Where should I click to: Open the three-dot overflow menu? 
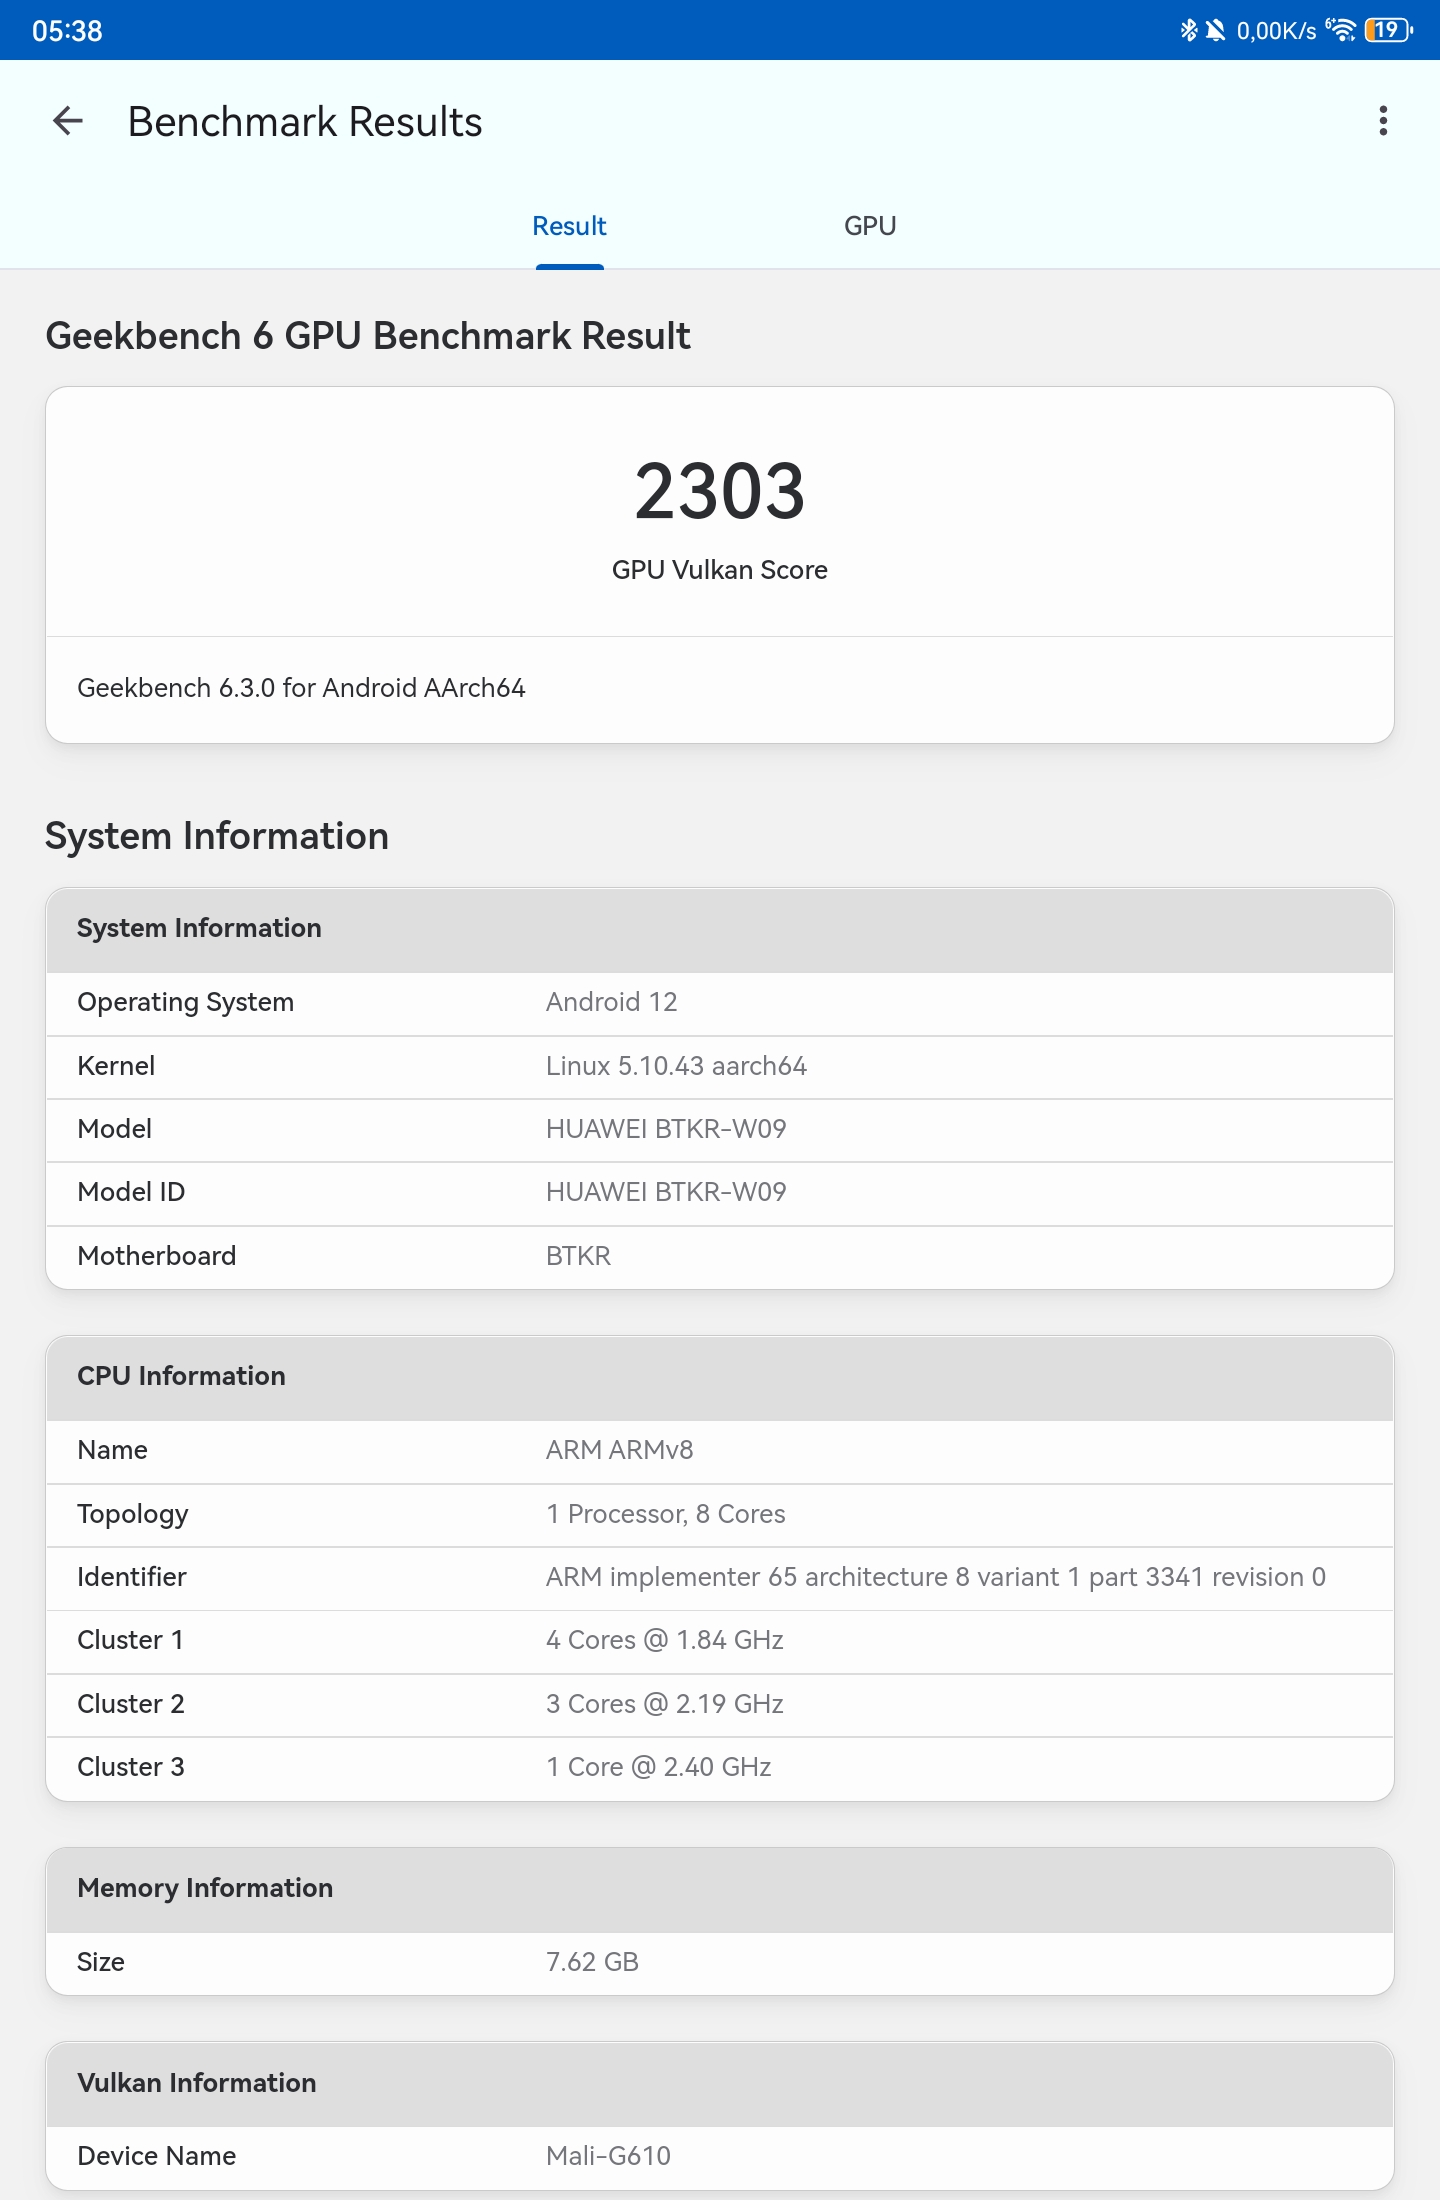[1383, 121]
